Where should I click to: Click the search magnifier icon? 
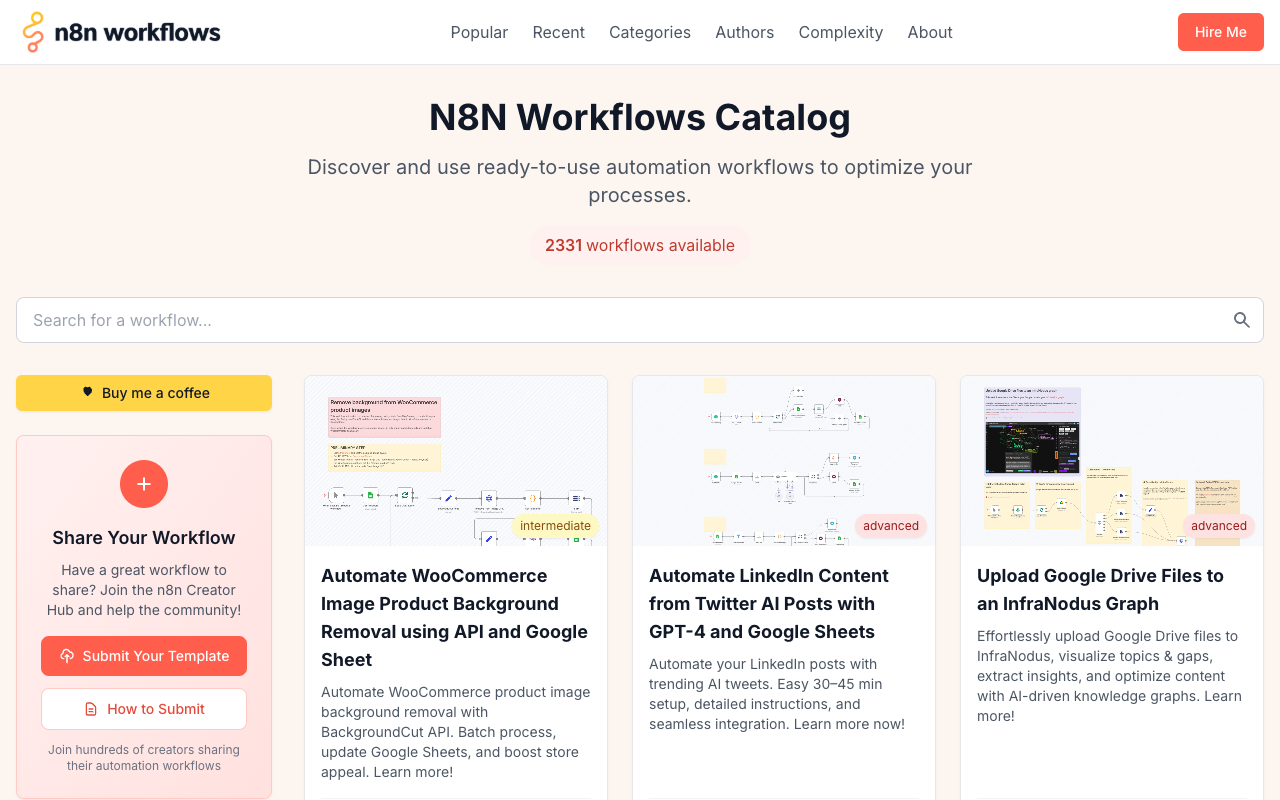pos(1242,320)
